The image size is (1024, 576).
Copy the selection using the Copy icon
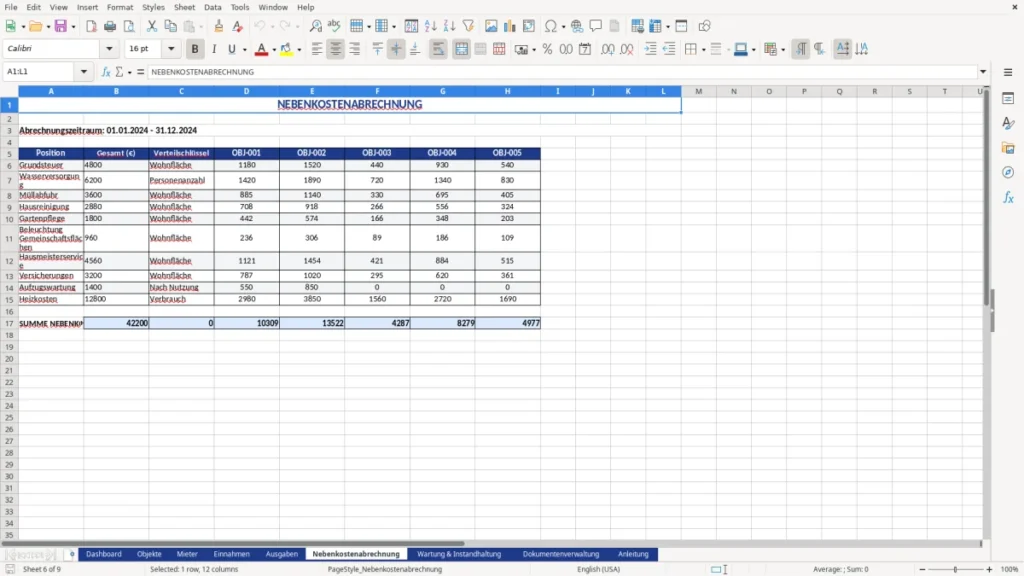(x=170, y=26)
